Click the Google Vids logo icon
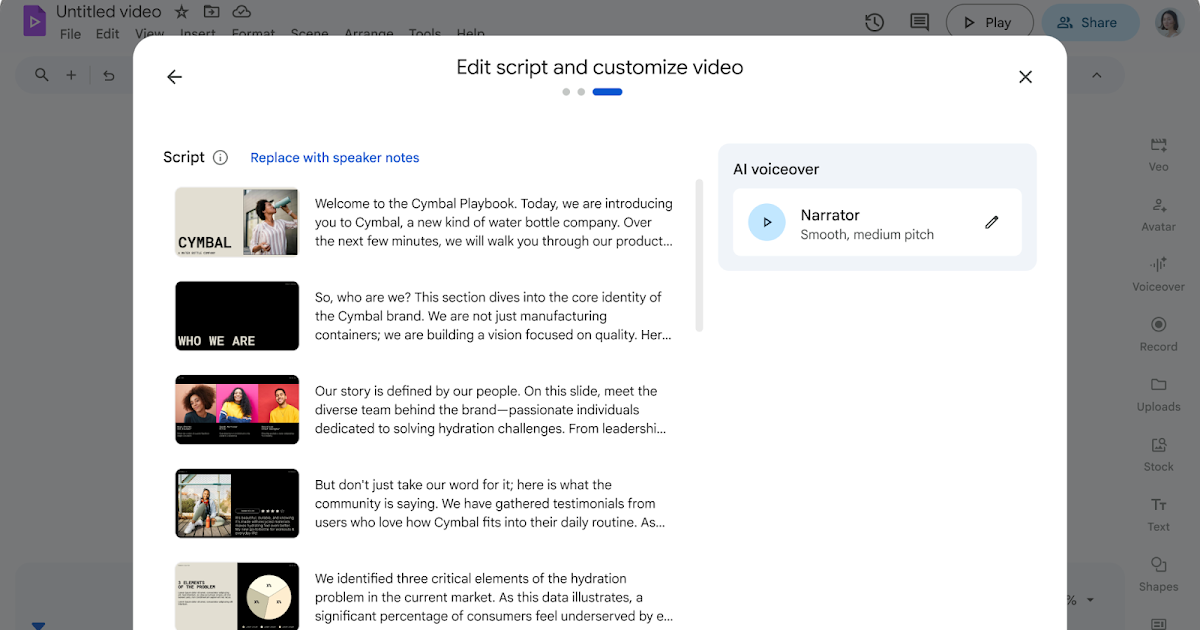Image resolution: width=1200 pixels, height=630 pixels. click(35, 20)
